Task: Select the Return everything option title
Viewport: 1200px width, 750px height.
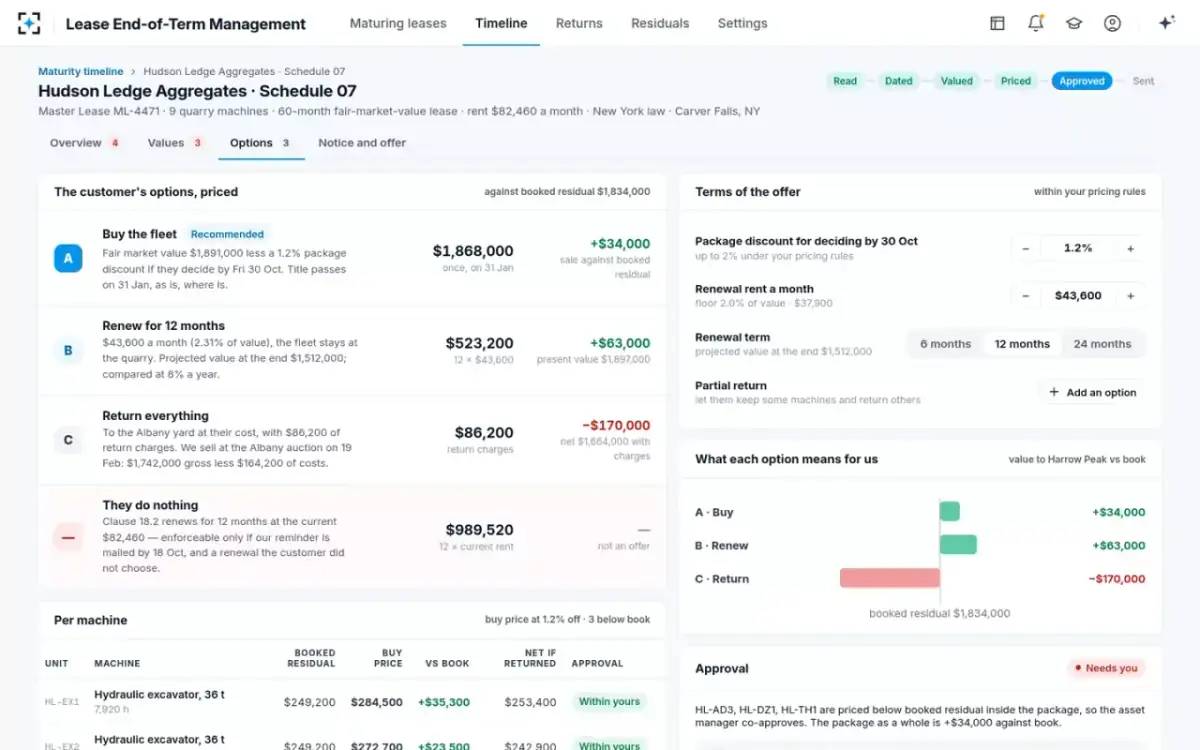Action: pos(156,416)
